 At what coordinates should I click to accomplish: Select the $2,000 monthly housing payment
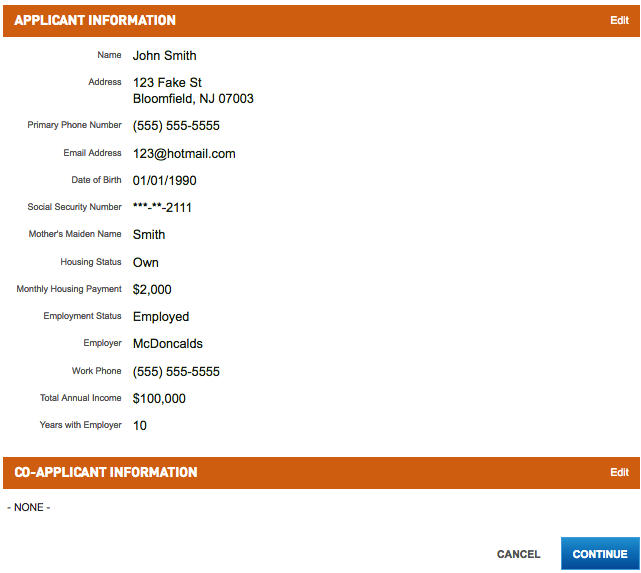click(x=152, y=289)
